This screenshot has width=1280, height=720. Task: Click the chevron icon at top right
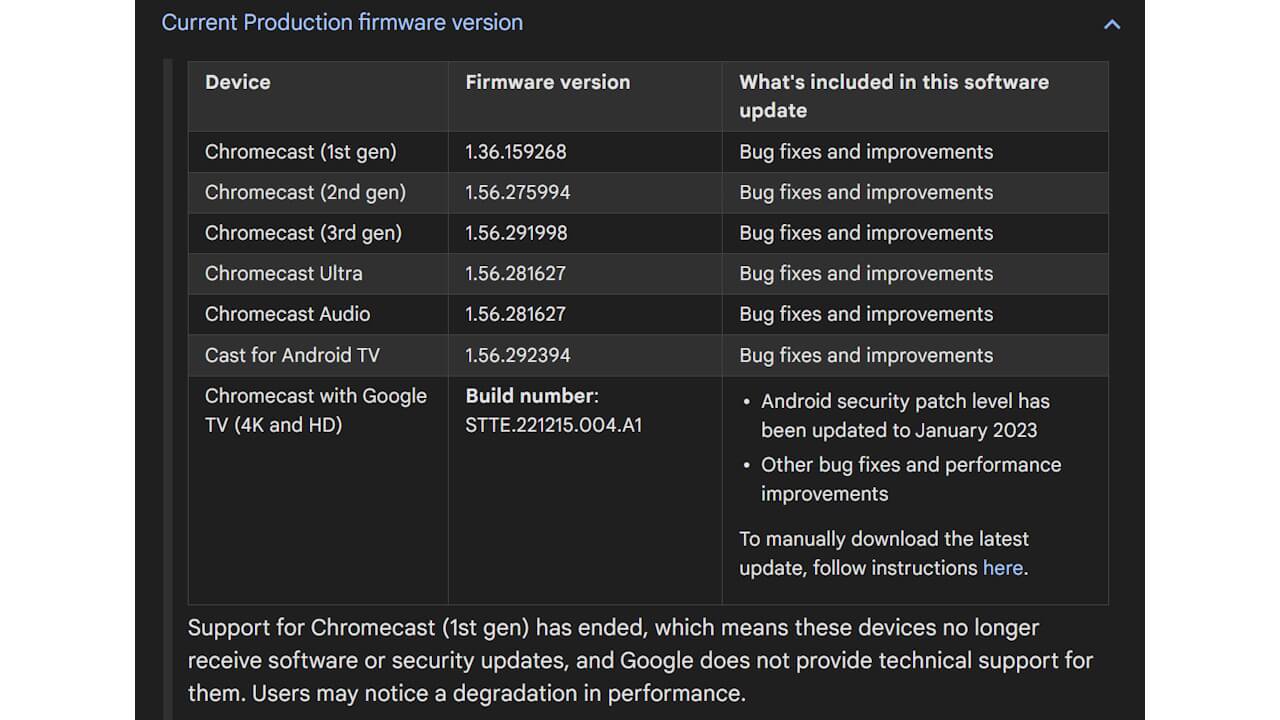(1112, 24)
